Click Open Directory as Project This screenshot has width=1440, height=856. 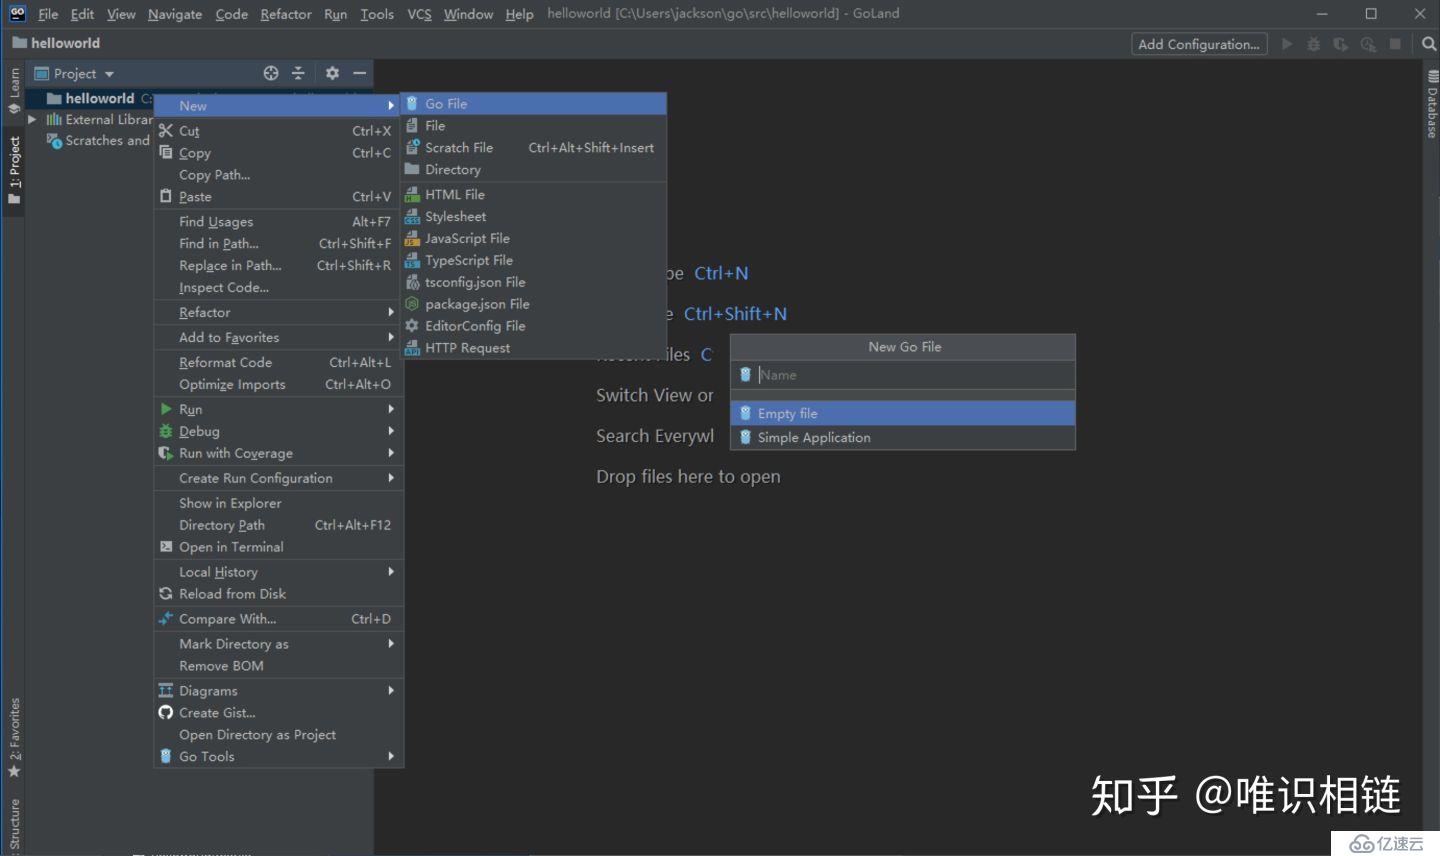pyautogui.click(x=279, y=735)
